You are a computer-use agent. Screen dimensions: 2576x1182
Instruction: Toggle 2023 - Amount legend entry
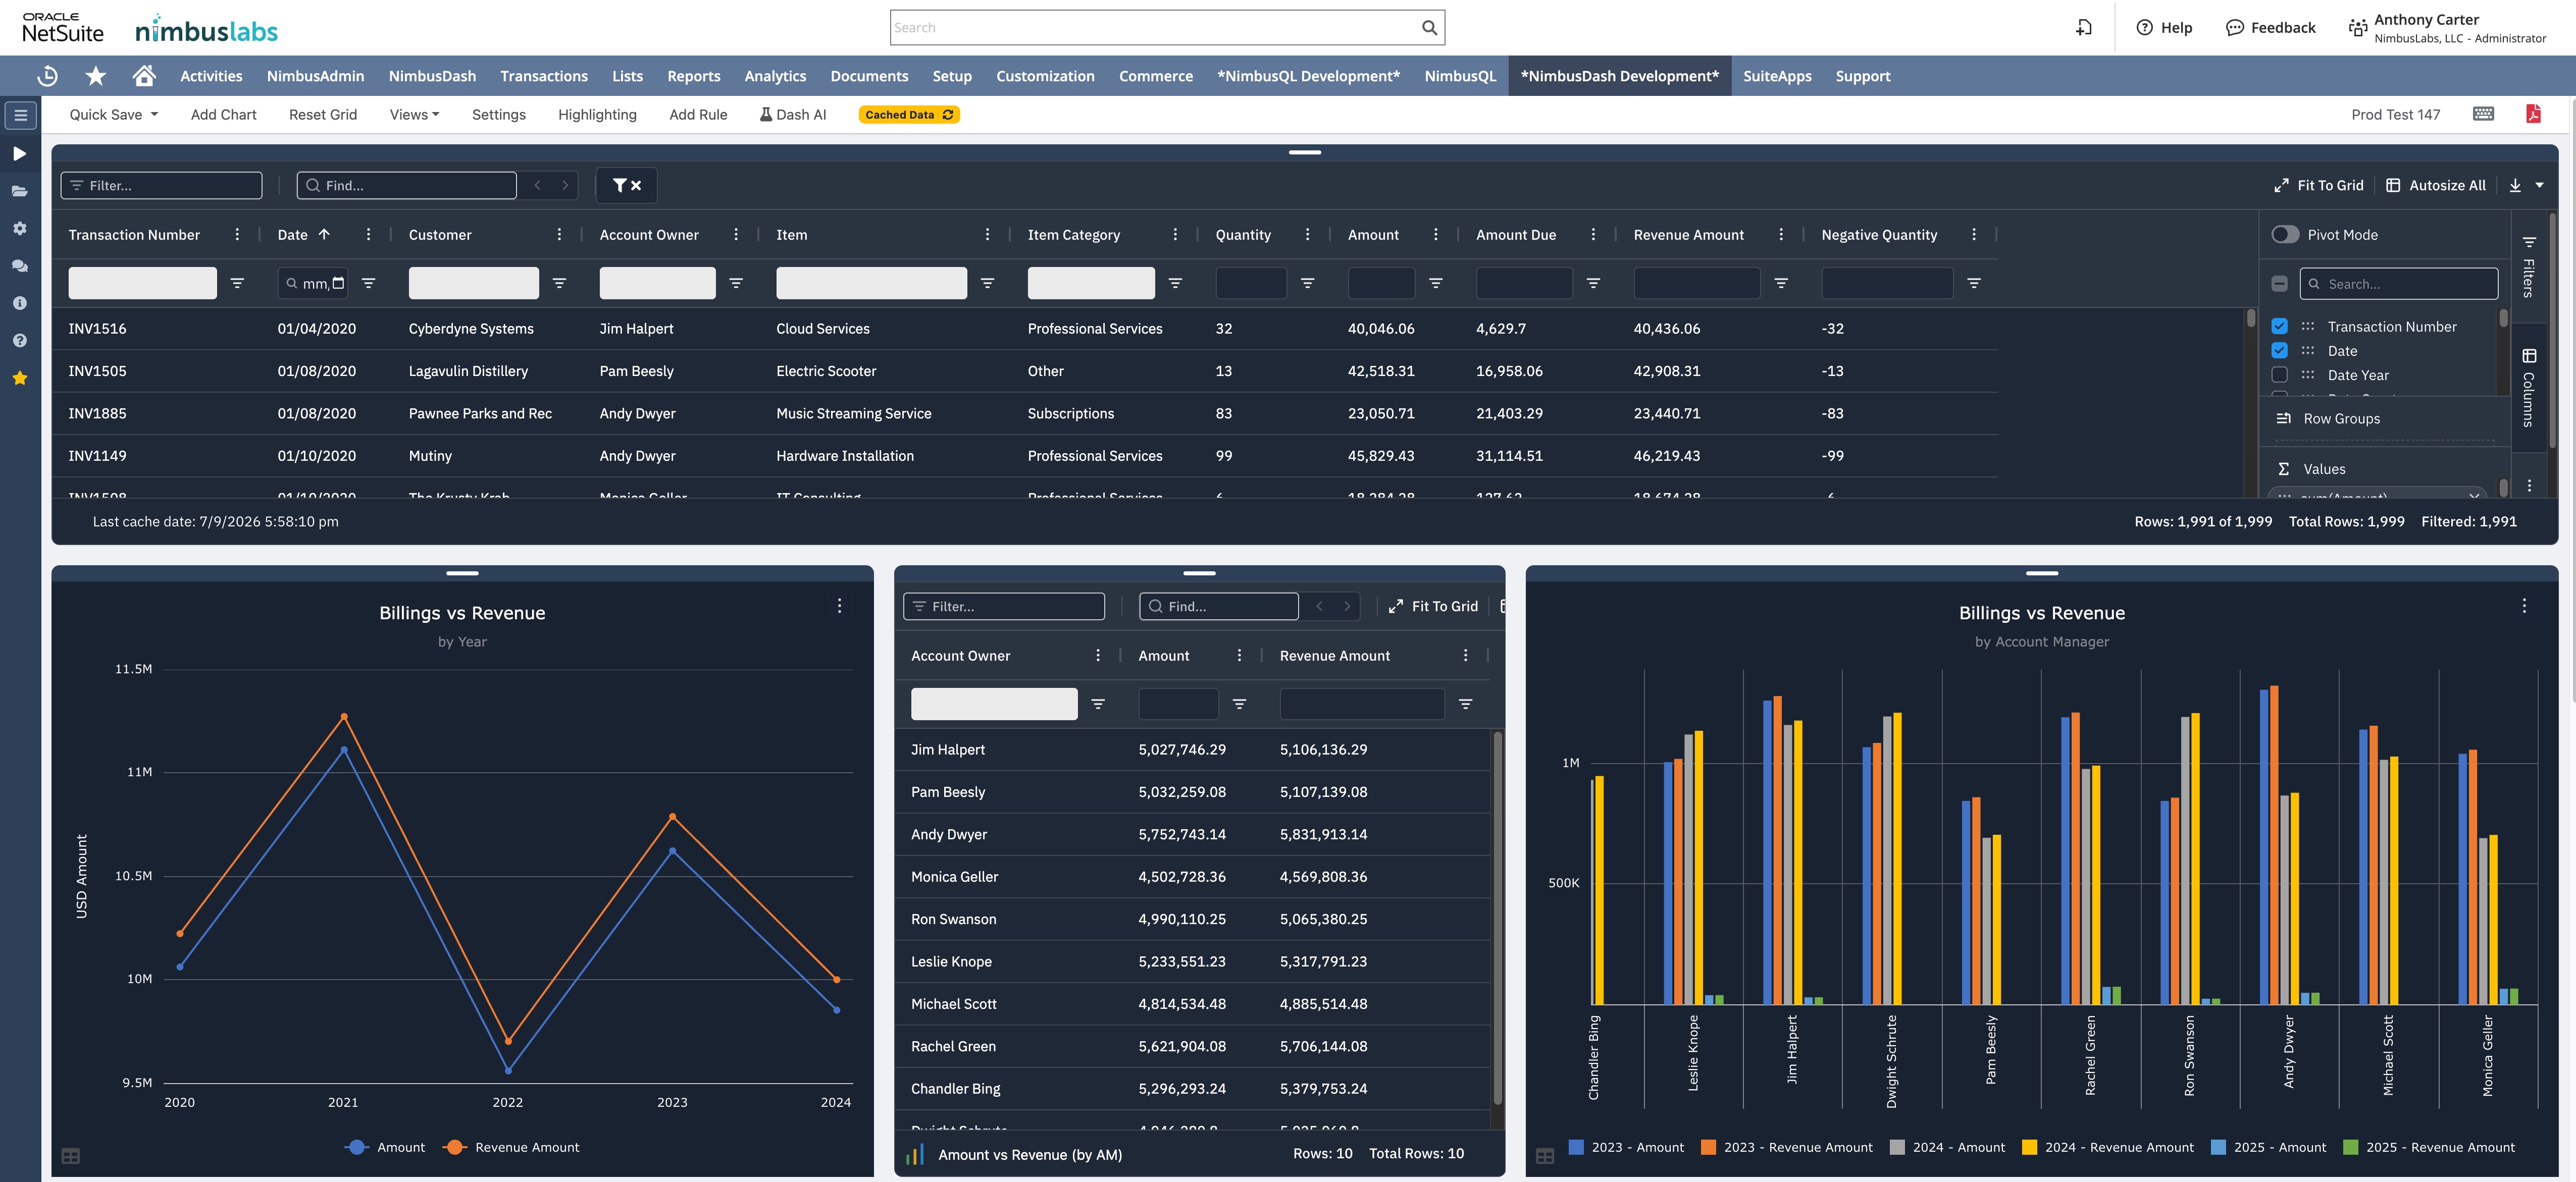click(1626, 1147)
